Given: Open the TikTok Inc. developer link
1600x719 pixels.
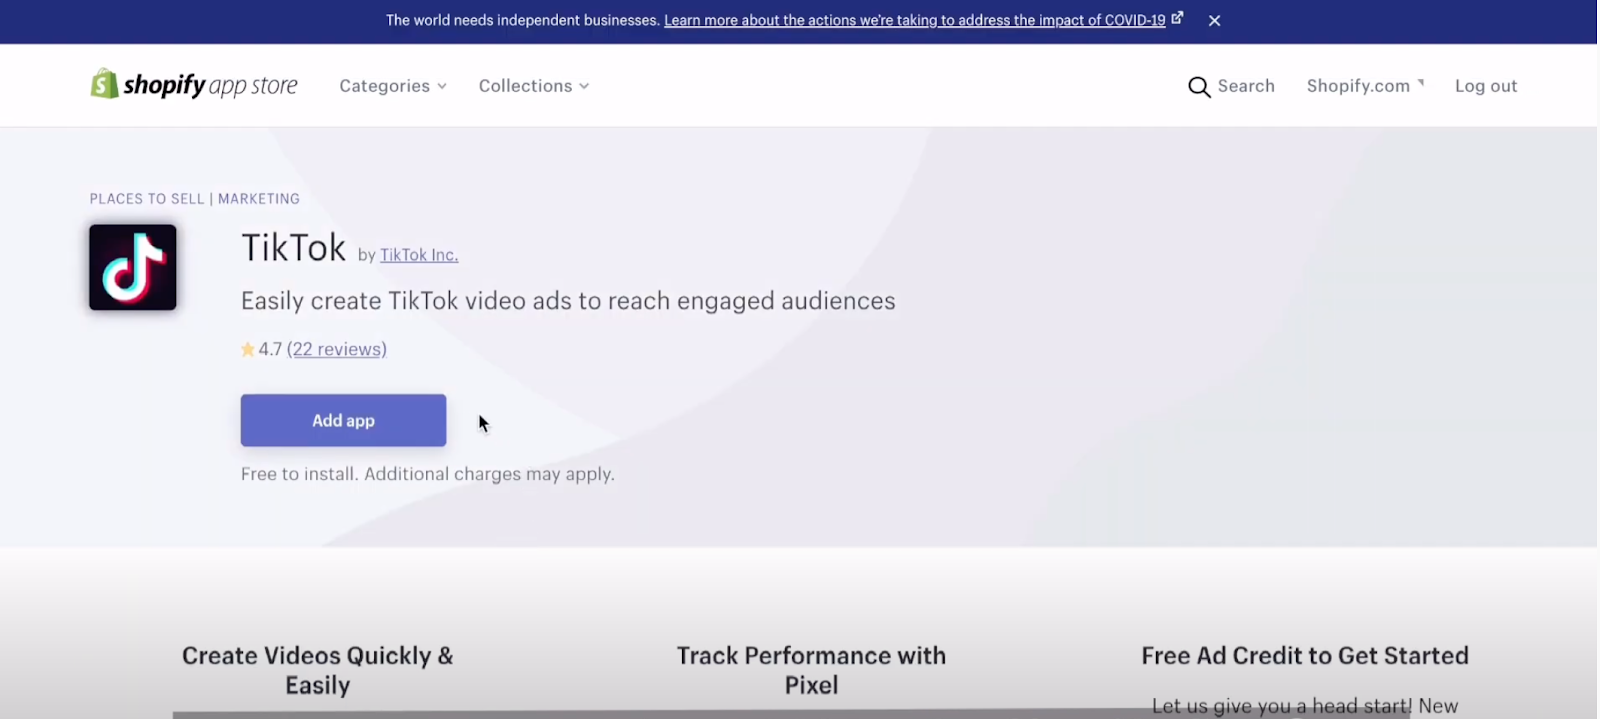Looking at the screenshot, I should pyautogui.click(x=419, y=255).
